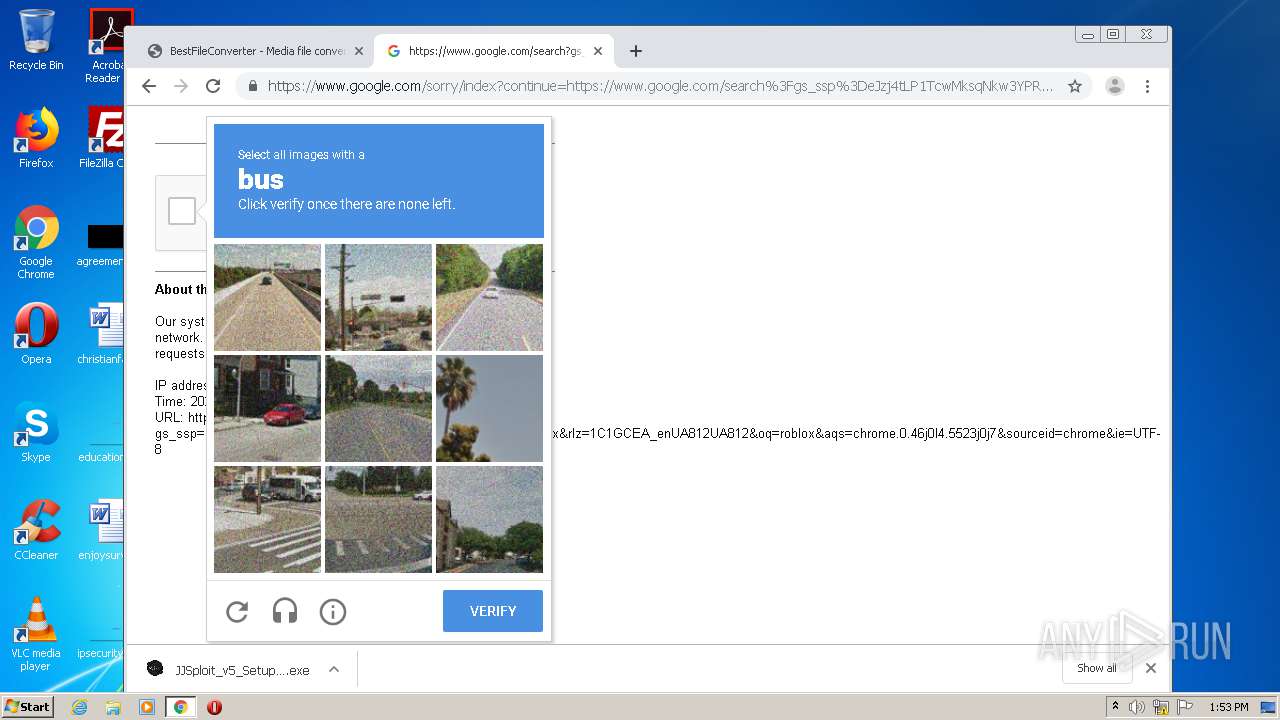
Task: Select the captcha tile with the white bus
Action: 267,519
